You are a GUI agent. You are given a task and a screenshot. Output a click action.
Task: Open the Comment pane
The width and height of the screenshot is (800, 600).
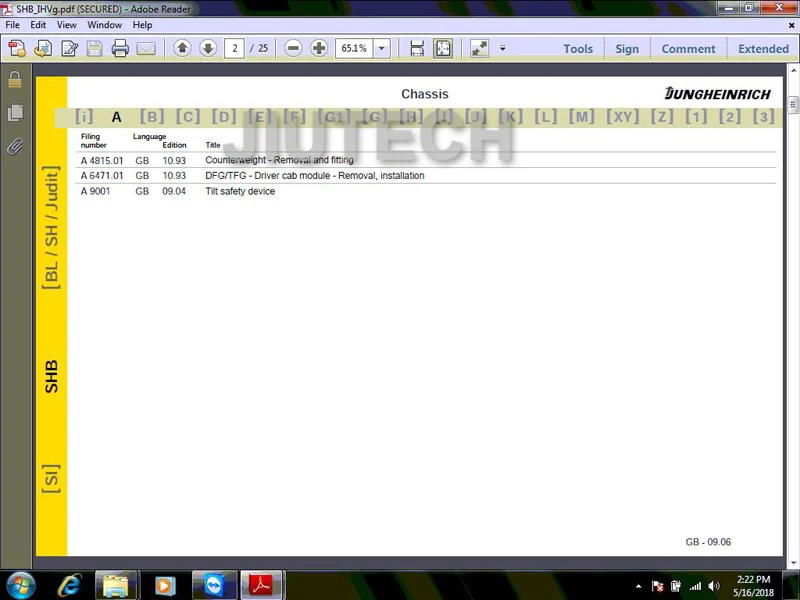[x=688, y=48]
